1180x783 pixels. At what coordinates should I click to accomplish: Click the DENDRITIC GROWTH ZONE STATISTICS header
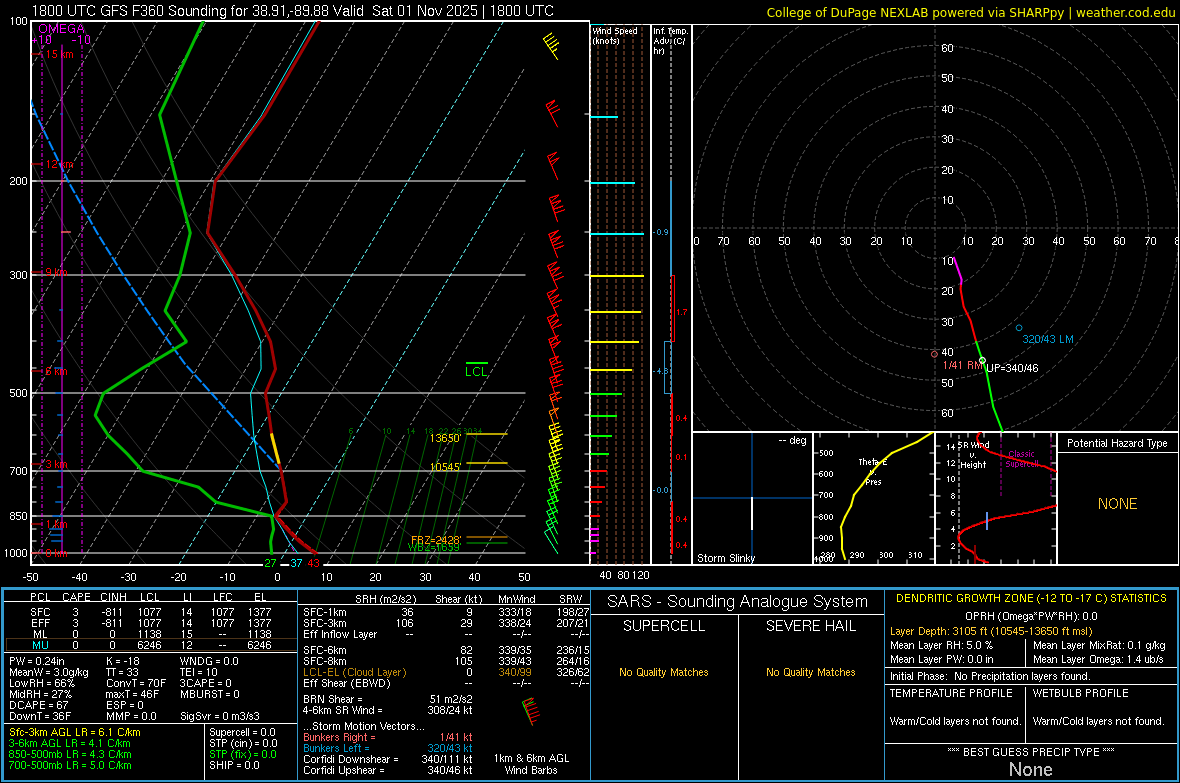click(1031, 598)
